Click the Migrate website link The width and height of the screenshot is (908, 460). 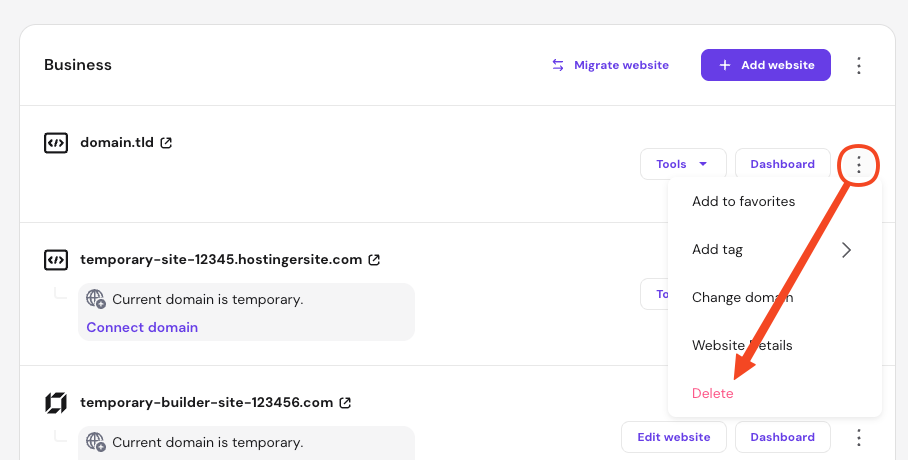[611, 66]
